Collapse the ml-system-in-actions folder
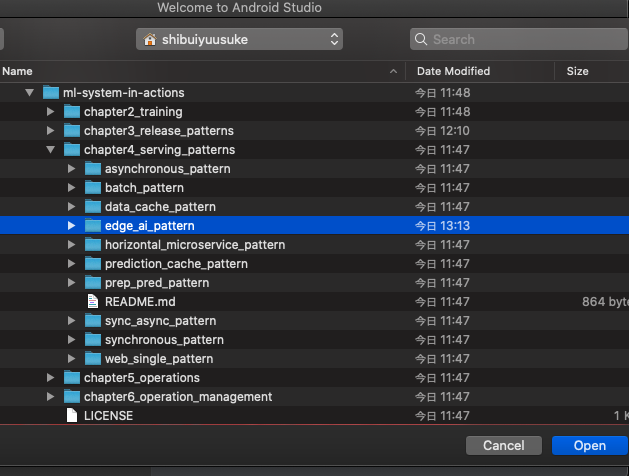 pos(29,93)
